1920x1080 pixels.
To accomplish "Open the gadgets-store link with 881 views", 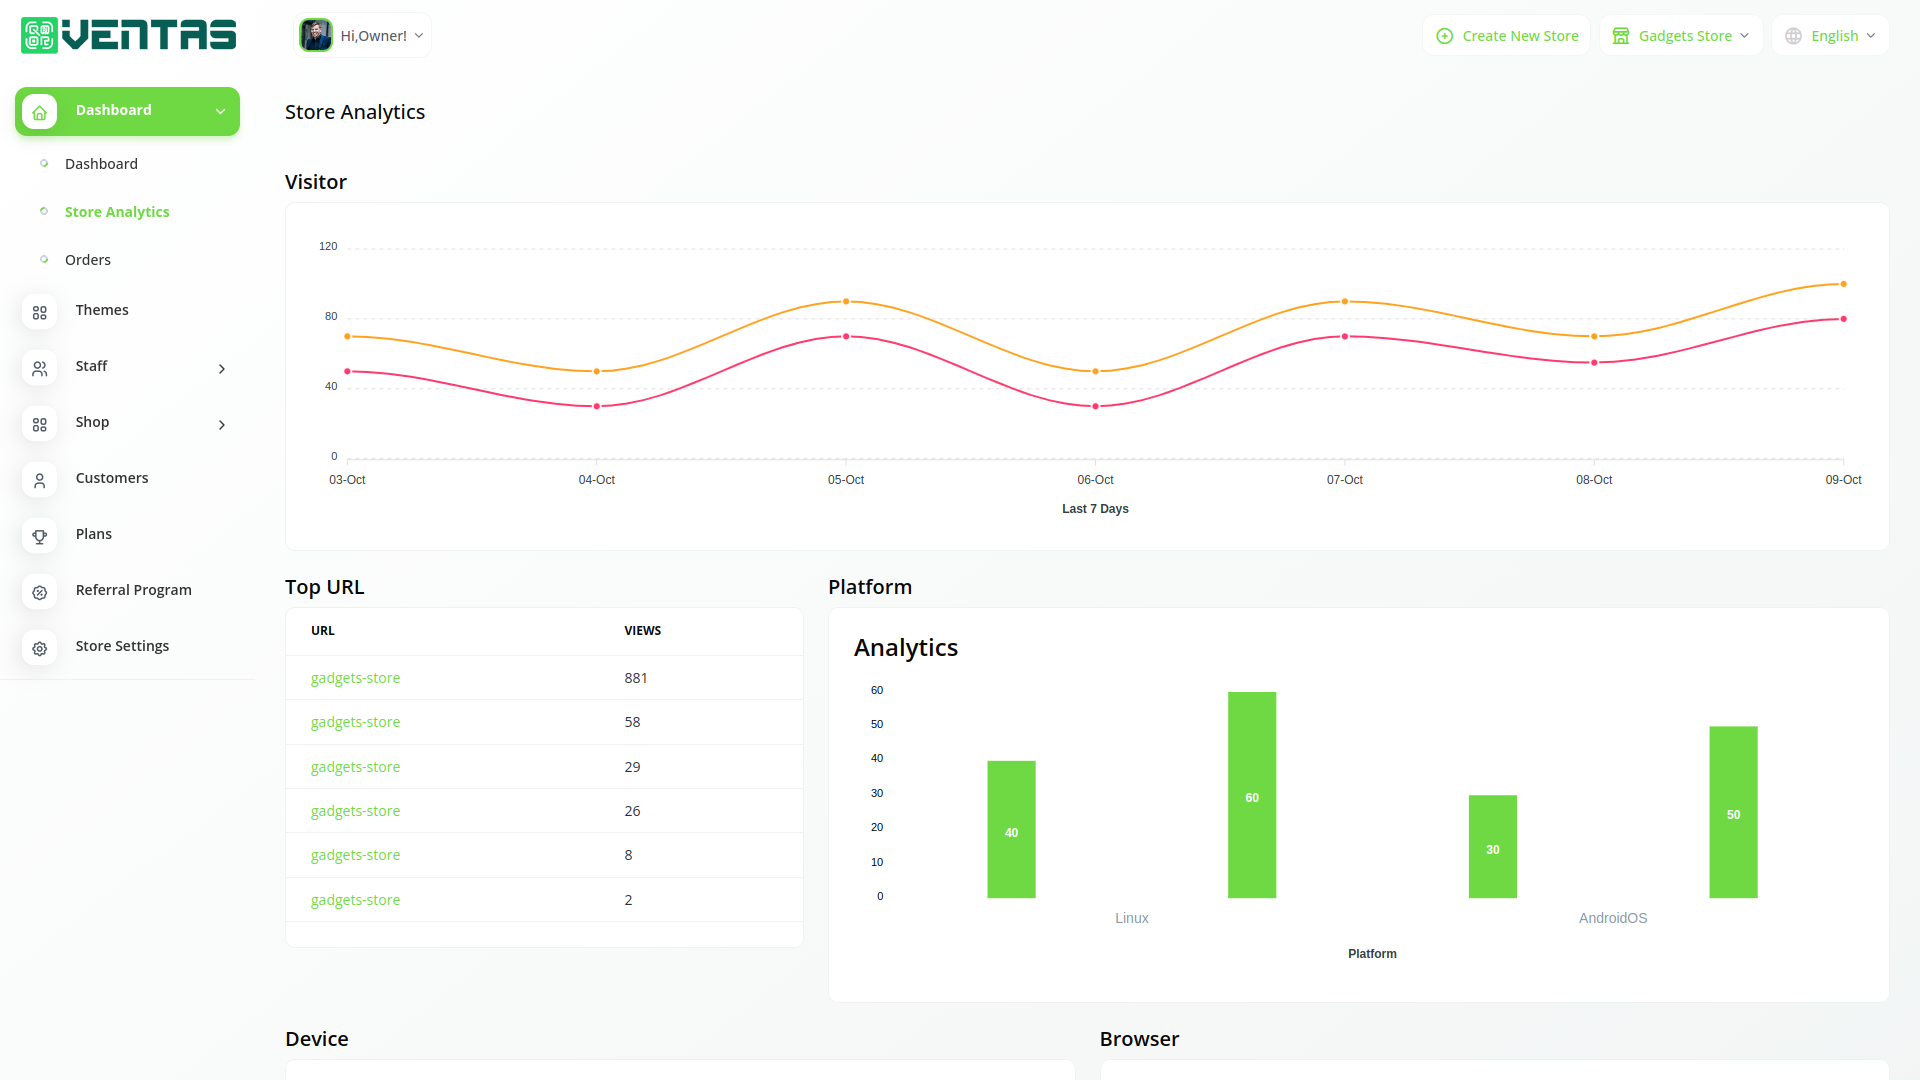I will (x=355, y=678).
